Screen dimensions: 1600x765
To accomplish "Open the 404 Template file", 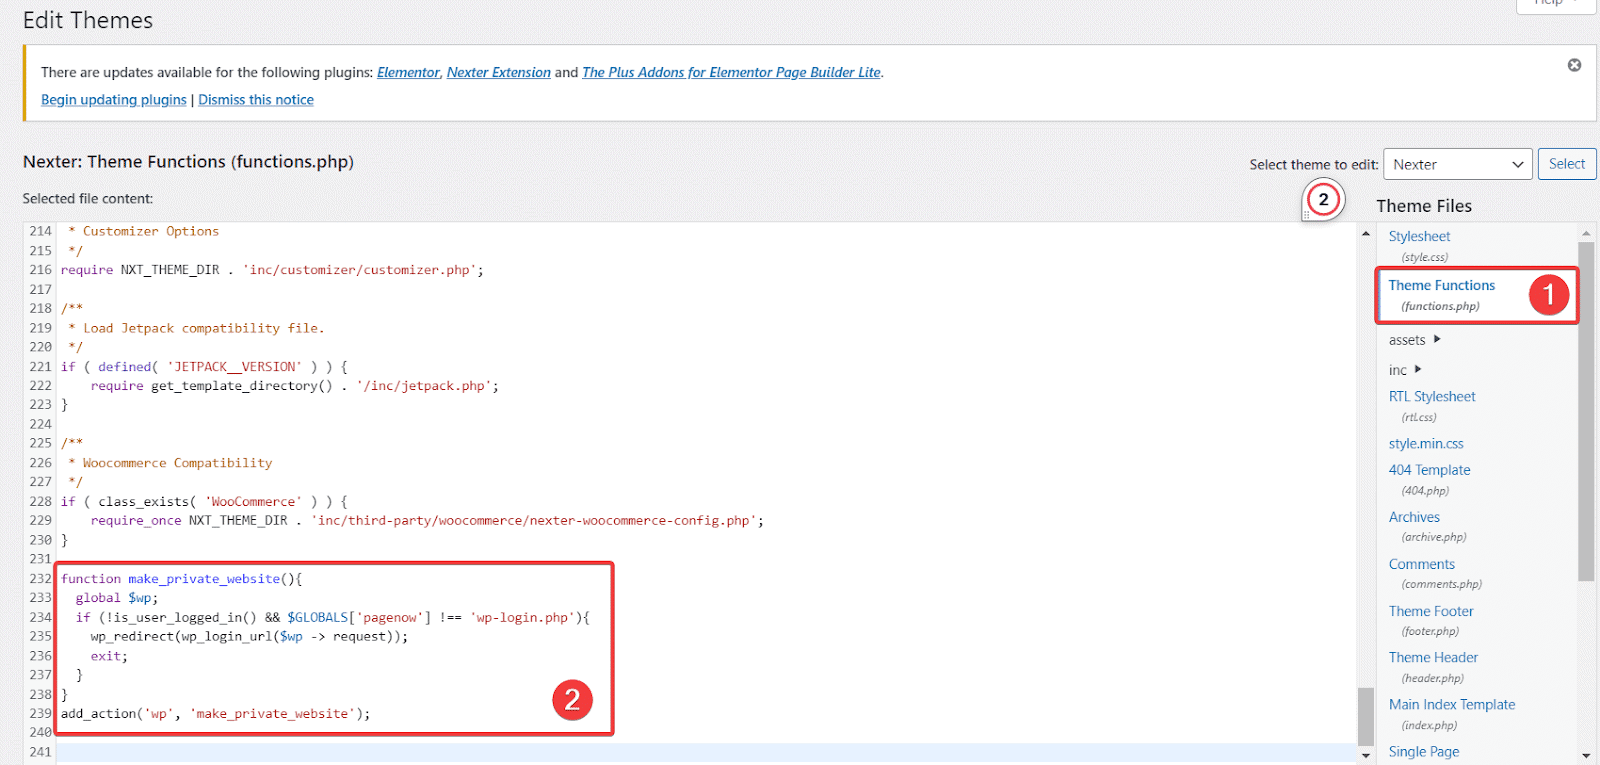I will point(1429,470).
